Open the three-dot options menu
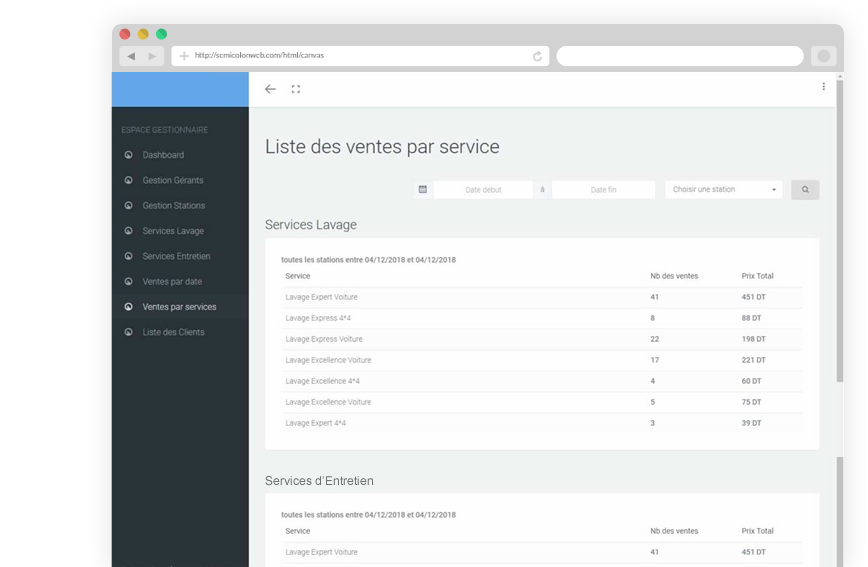868x567 pixels. coord(823,87)
